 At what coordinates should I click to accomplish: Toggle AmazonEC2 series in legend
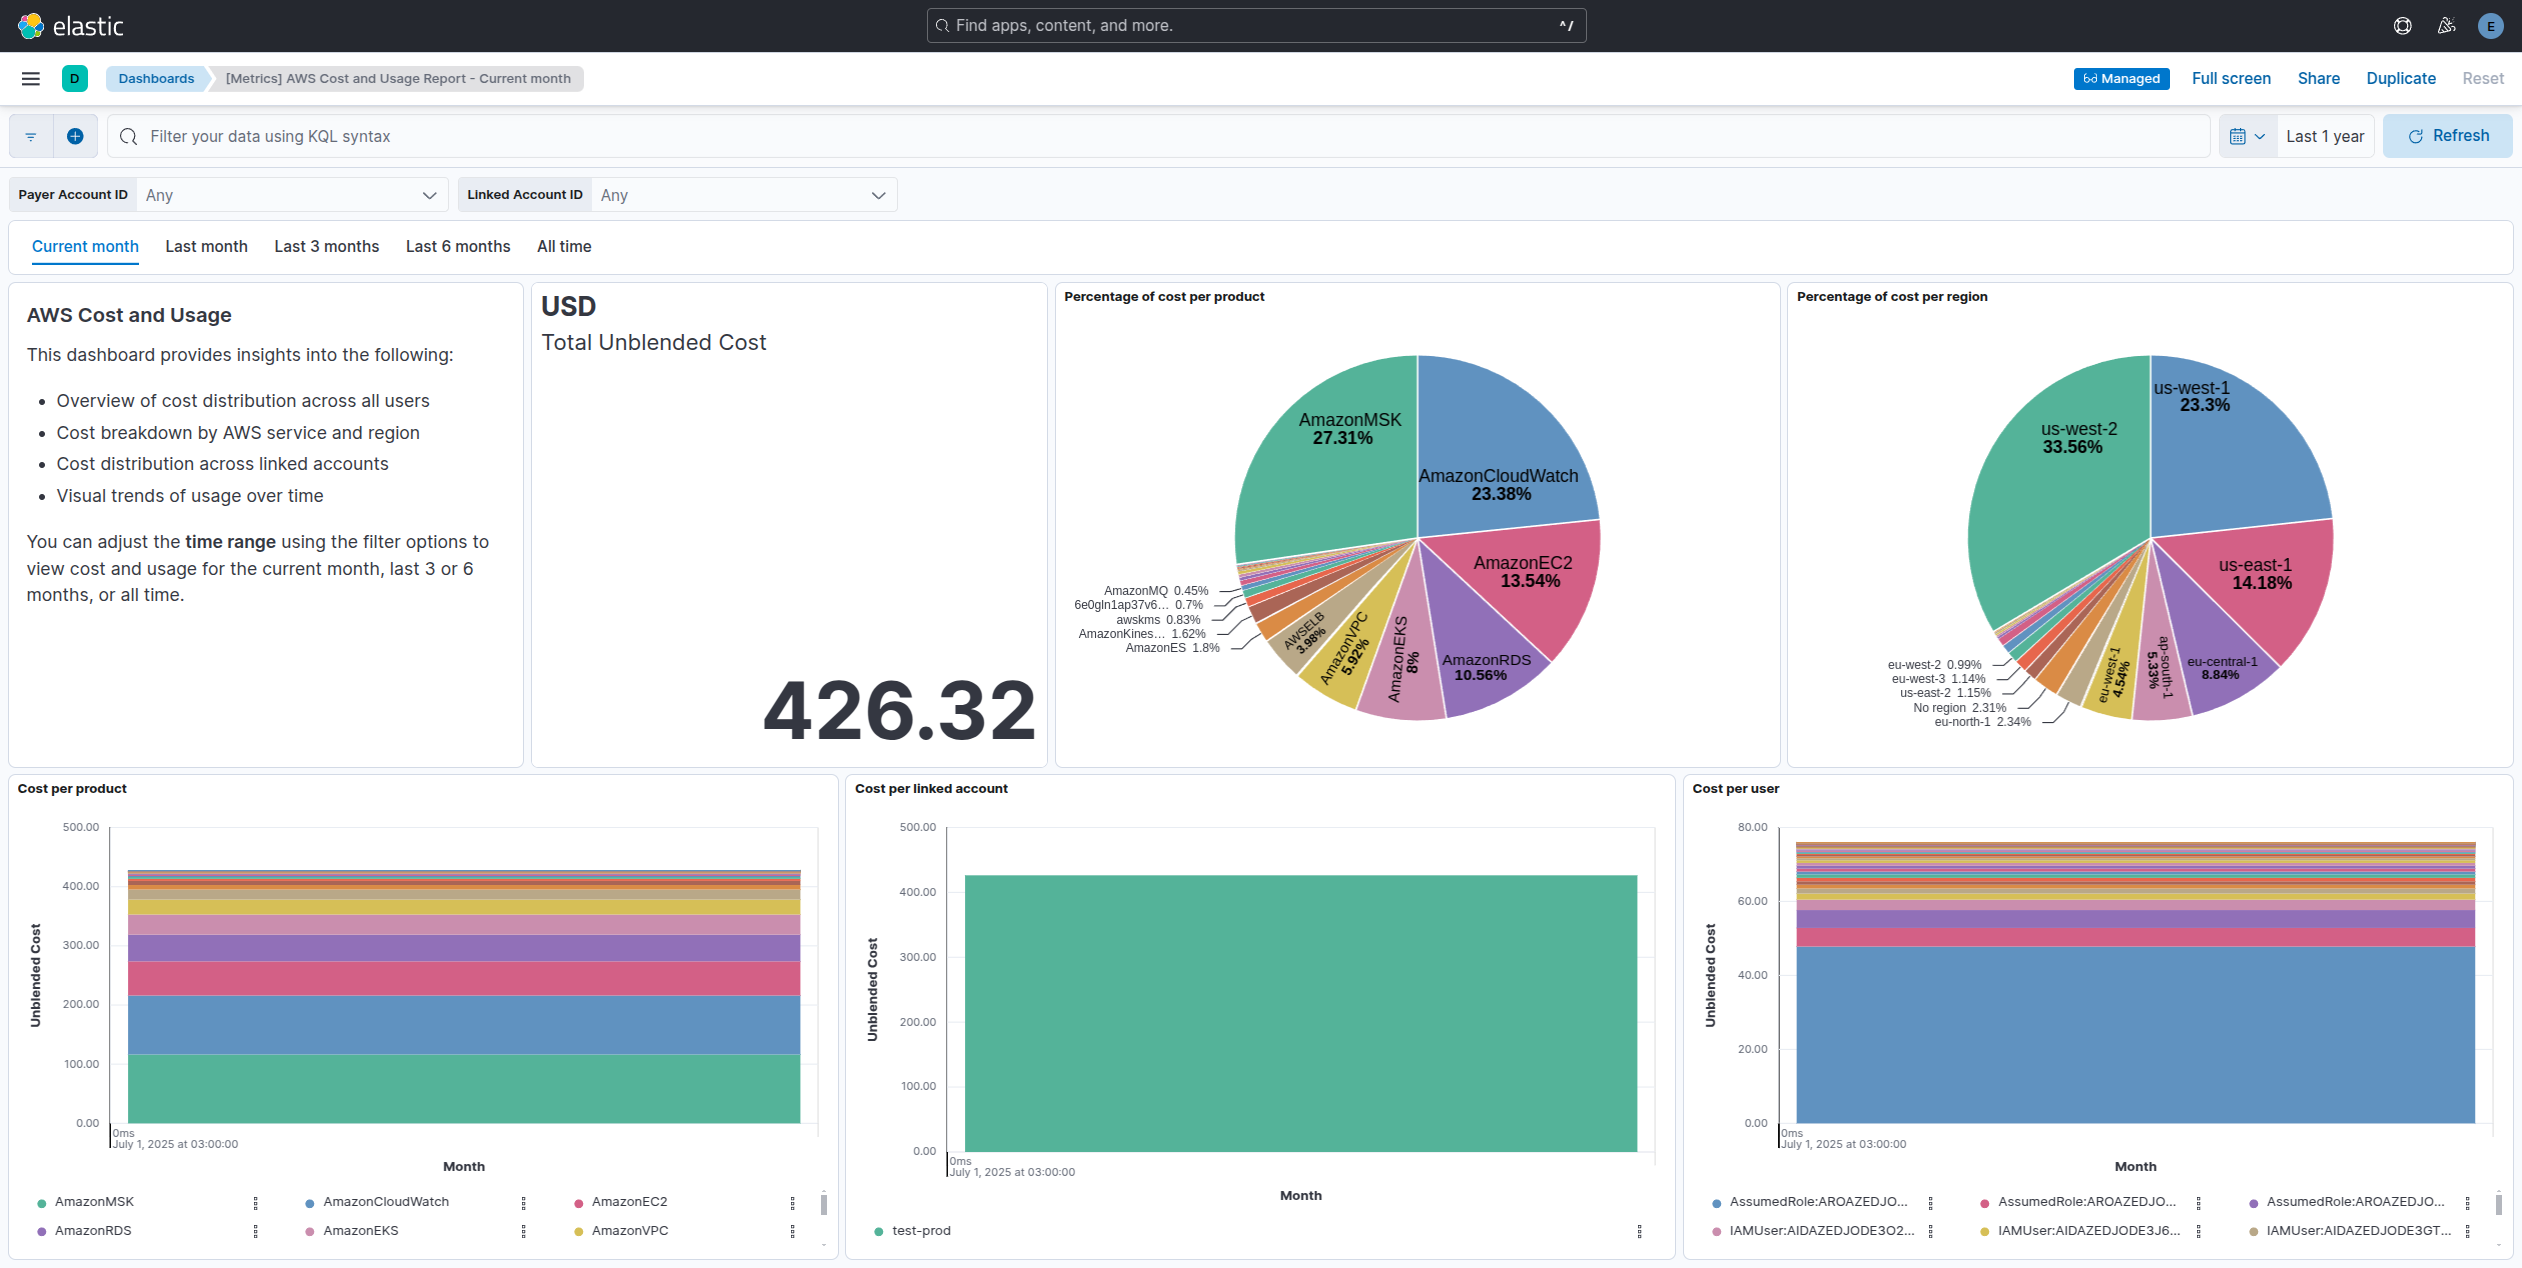[x=629, y=1202]
